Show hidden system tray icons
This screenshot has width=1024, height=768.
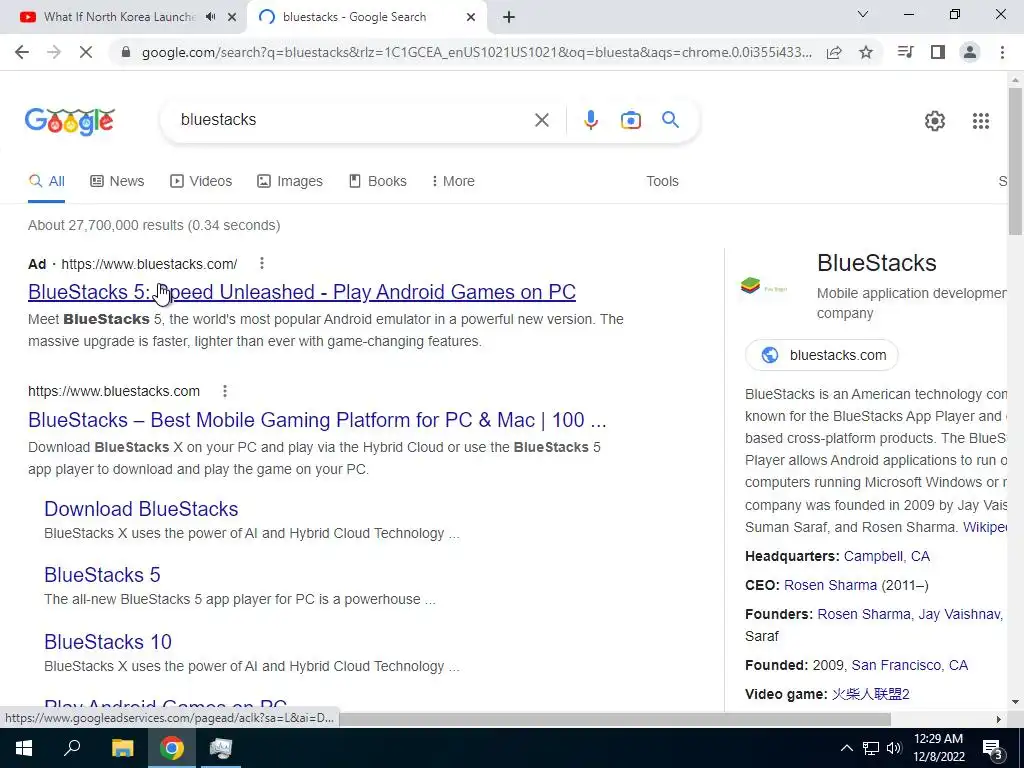[x=846, y=748]
